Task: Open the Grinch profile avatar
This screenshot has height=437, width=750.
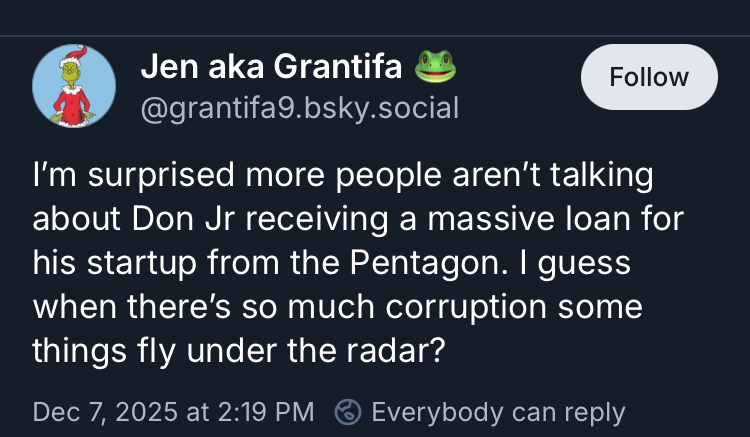Action: tap(74, 85)
